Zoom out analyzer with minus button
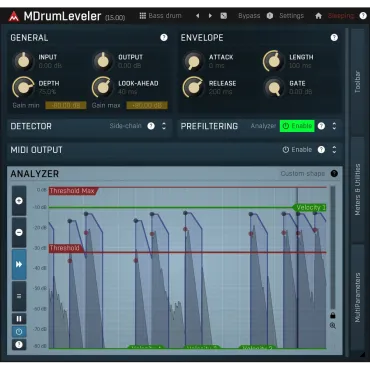 pyautogui.click(x=19, y=232)
